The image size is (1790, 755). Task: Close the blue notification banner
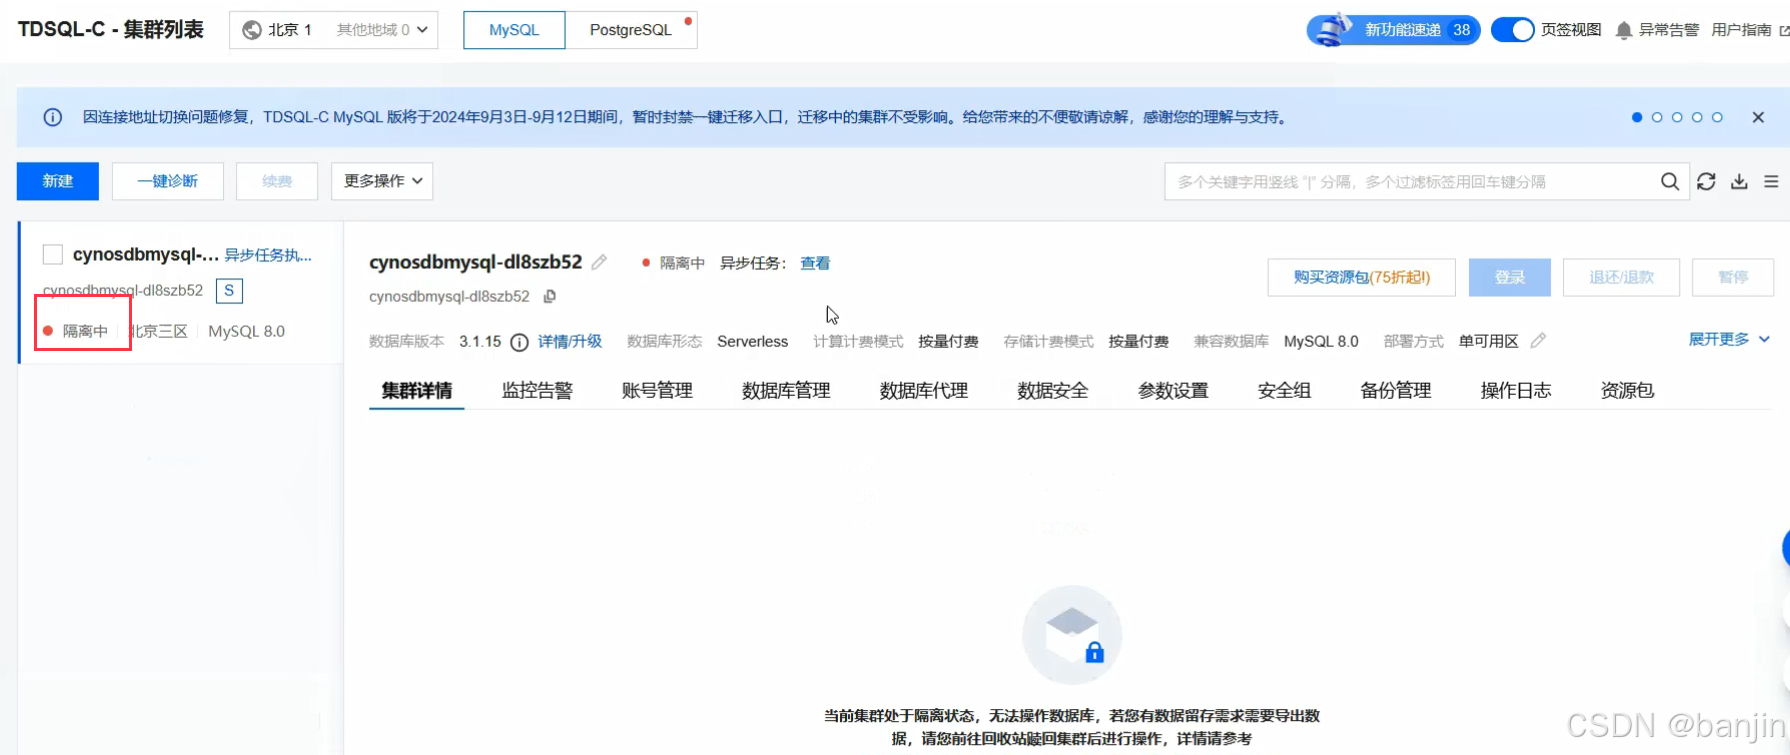(1758, 117)
